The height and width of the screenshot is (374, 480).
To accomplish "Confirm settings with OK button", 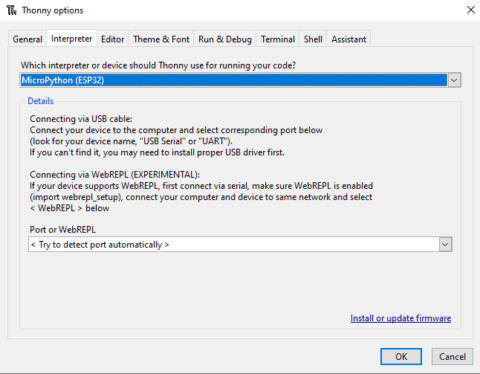I will pos(401,357).
